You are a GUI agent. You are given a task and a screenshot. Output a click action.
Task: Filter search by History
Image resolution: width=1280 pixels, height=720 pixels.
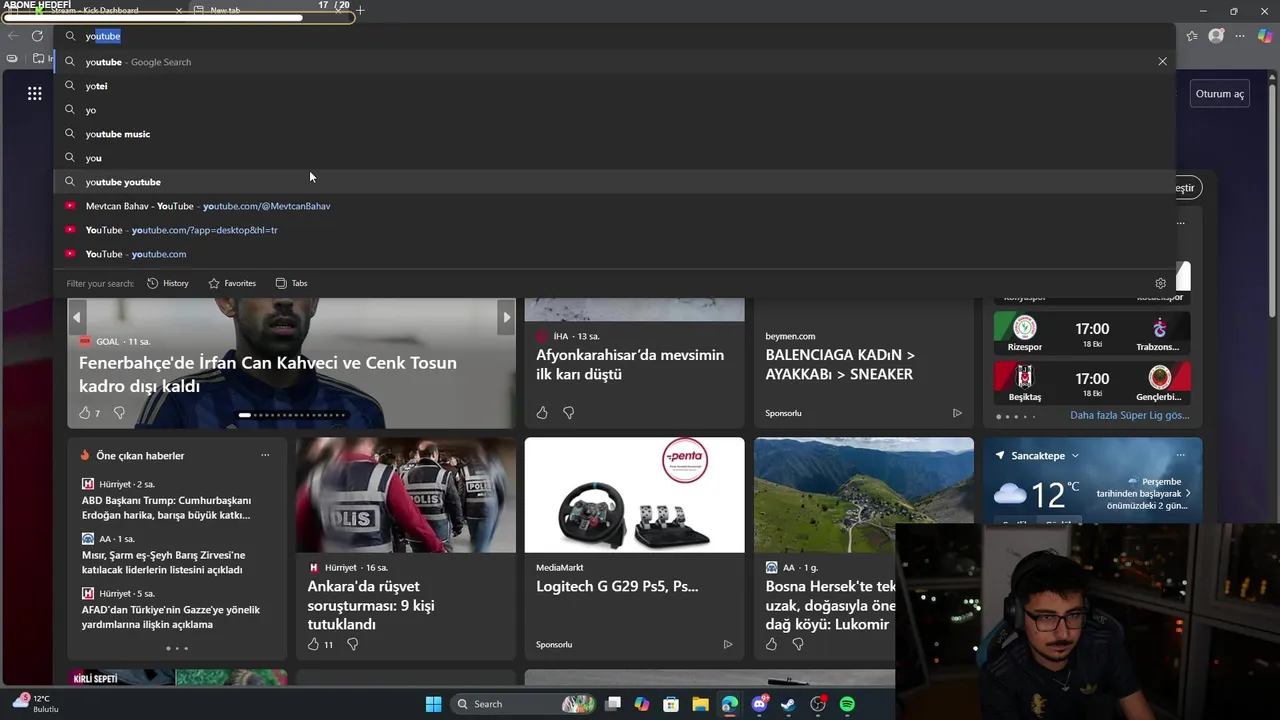click(x=167, y=283)
